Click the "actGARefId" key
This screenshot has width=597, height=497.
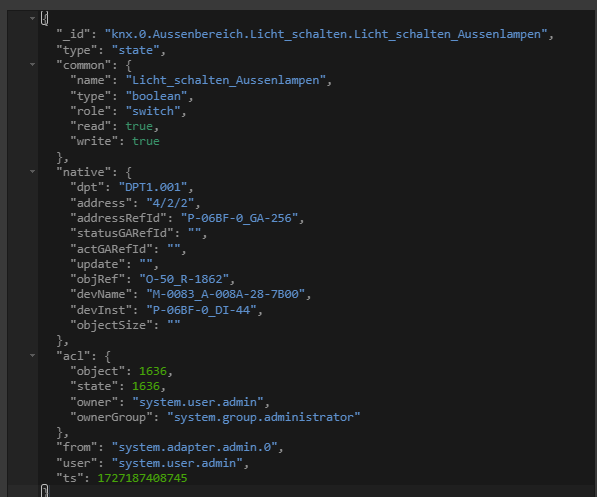(112, 249)
